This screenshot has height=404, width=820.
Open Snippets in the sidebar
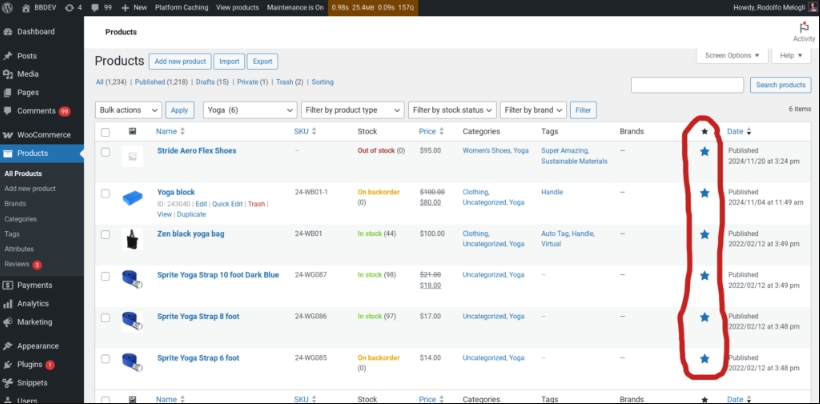pyautogui.click(x=32, y=383)
